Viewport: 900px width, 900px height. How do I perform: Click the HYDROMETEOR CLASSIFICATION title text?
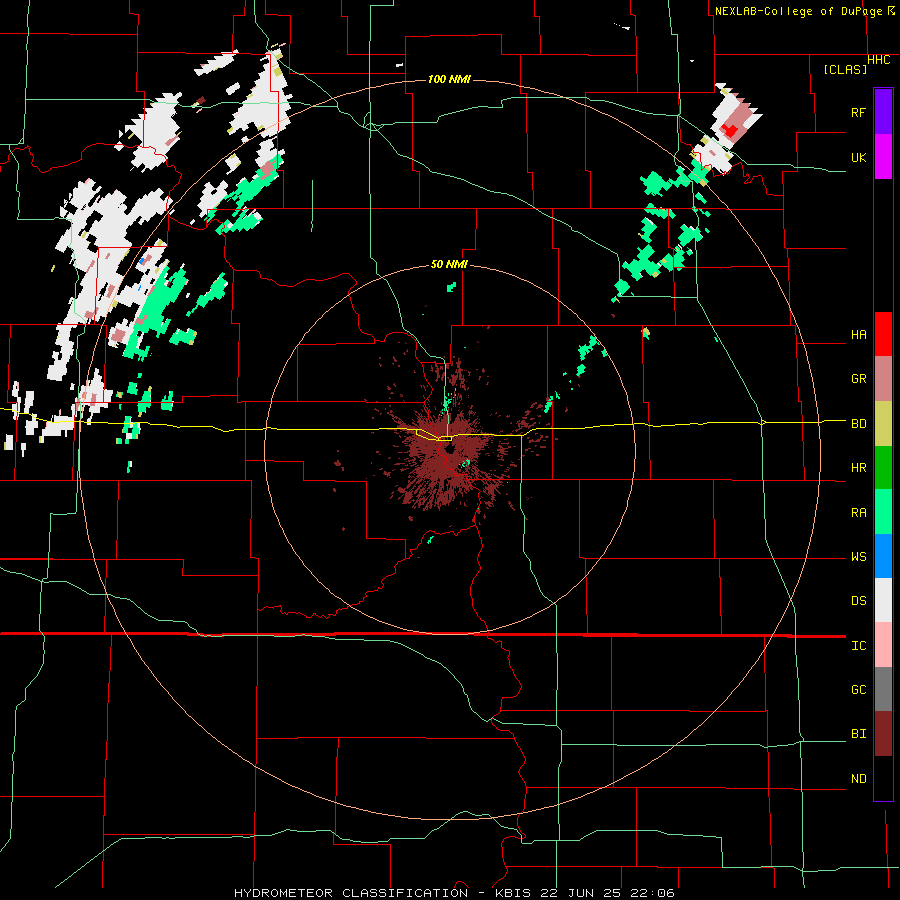(x=351, y=893)
